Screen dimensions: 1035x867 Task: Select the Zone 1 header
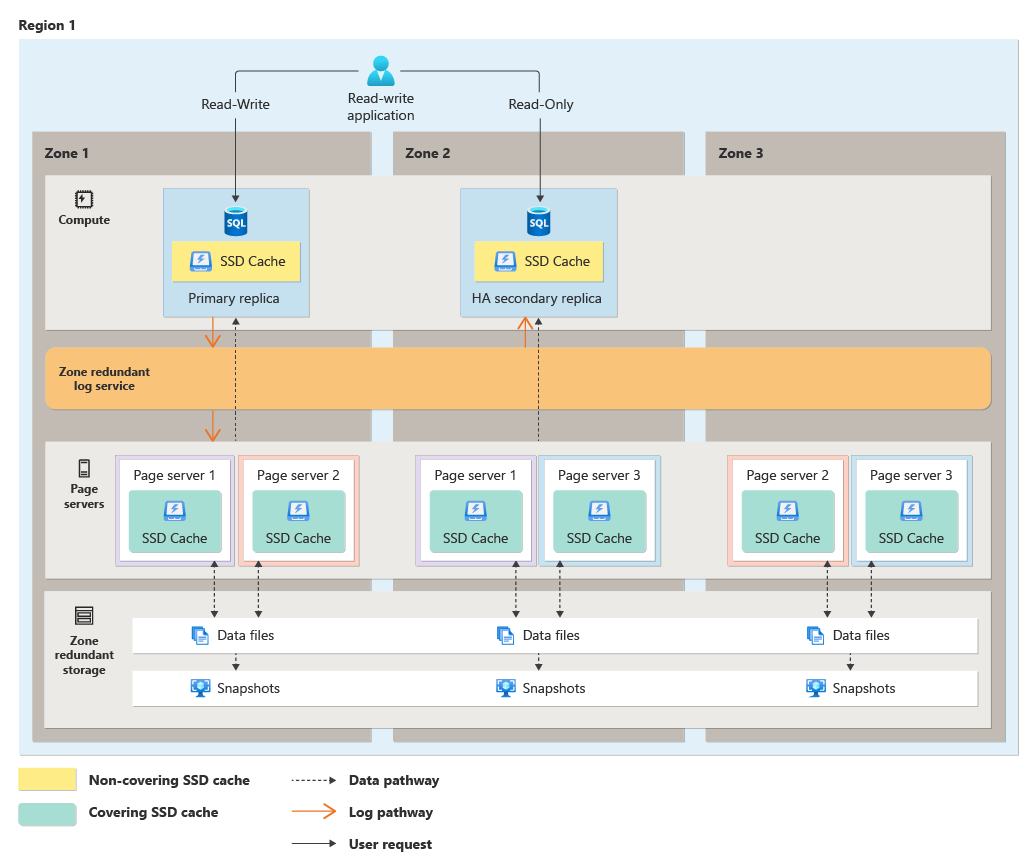click(67, 153)
